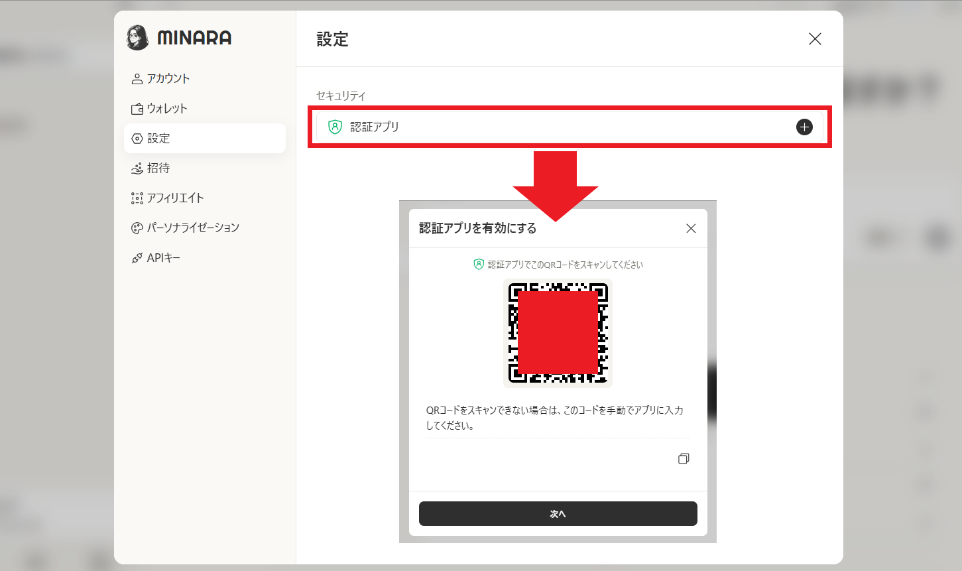
Task: Open the アカウント section
Action: click(x=160, y=79)
